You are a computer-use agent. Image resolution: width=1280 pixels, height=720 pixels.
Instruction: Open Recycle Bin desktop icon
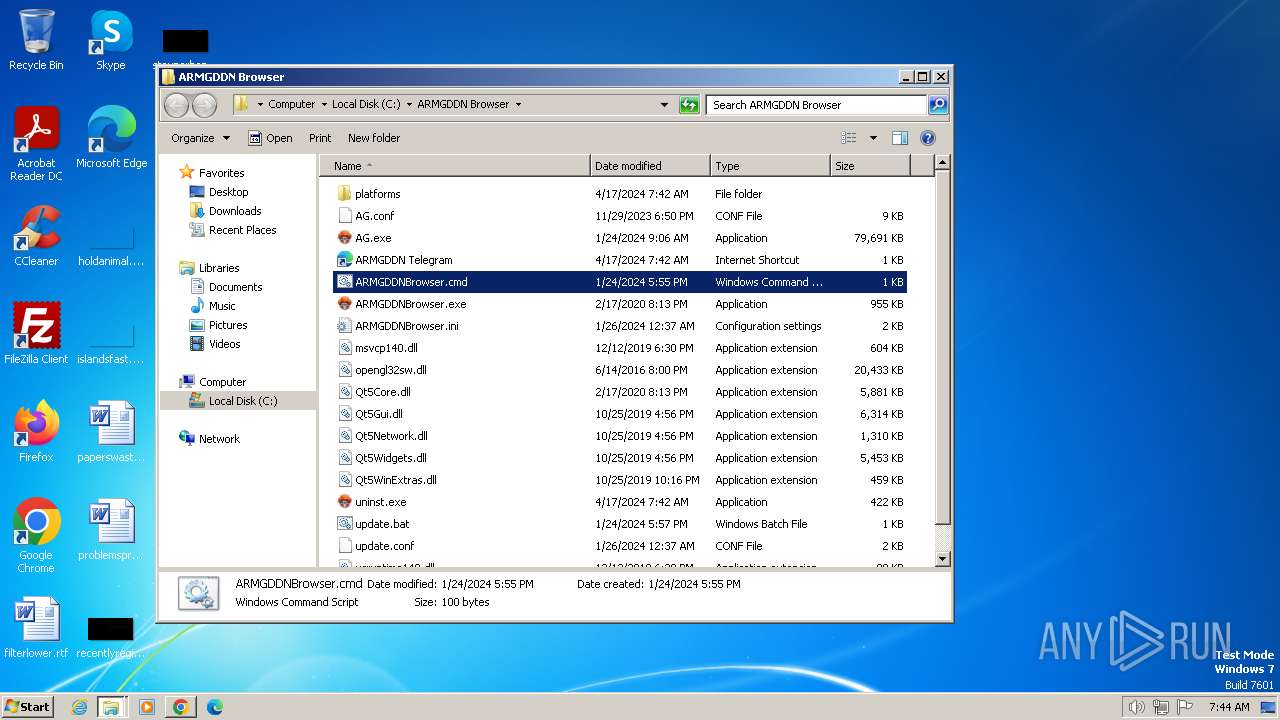36,40
